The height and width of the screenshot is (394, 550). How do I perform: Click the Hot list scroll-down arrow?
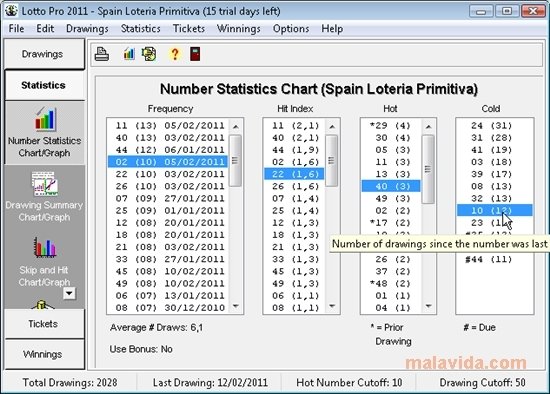tap(428, 306)
